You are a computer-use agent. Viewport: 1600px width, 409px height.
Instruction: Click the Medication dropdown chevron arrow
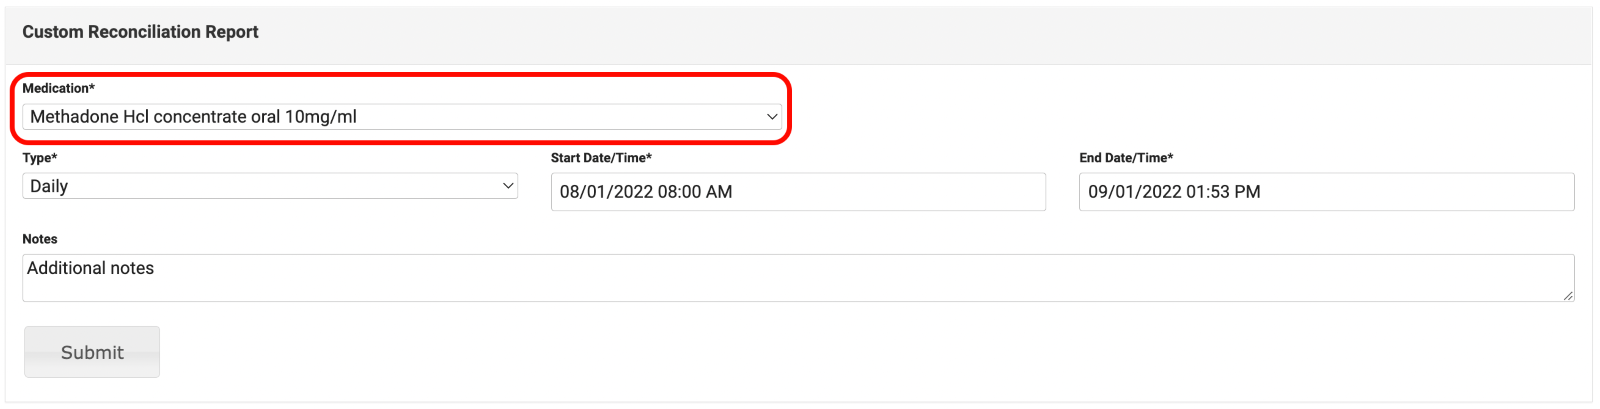point(772,117)
